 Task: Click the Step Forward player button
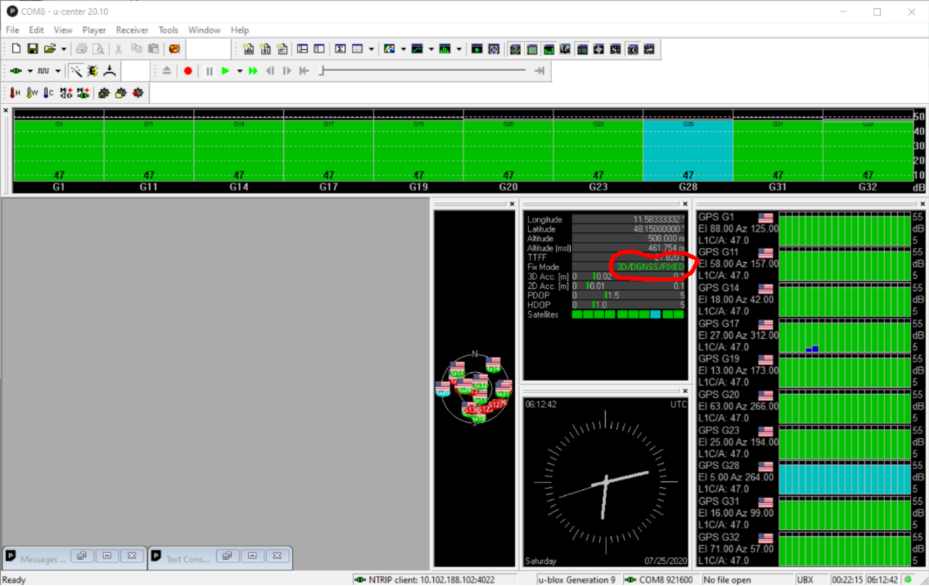(x=287, y=71)
